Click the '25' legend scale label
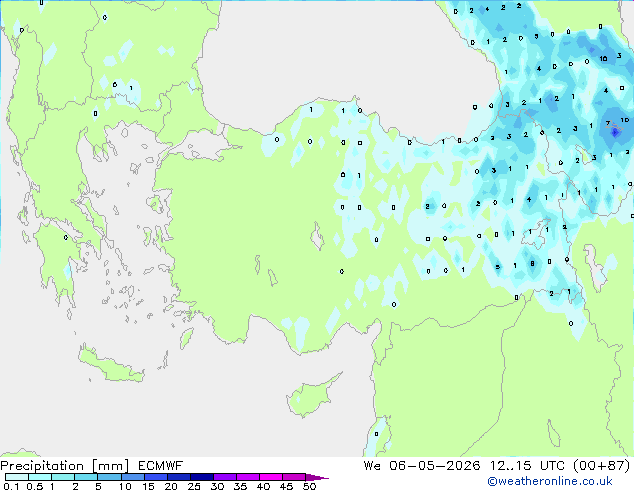 (x=194, y=486)
